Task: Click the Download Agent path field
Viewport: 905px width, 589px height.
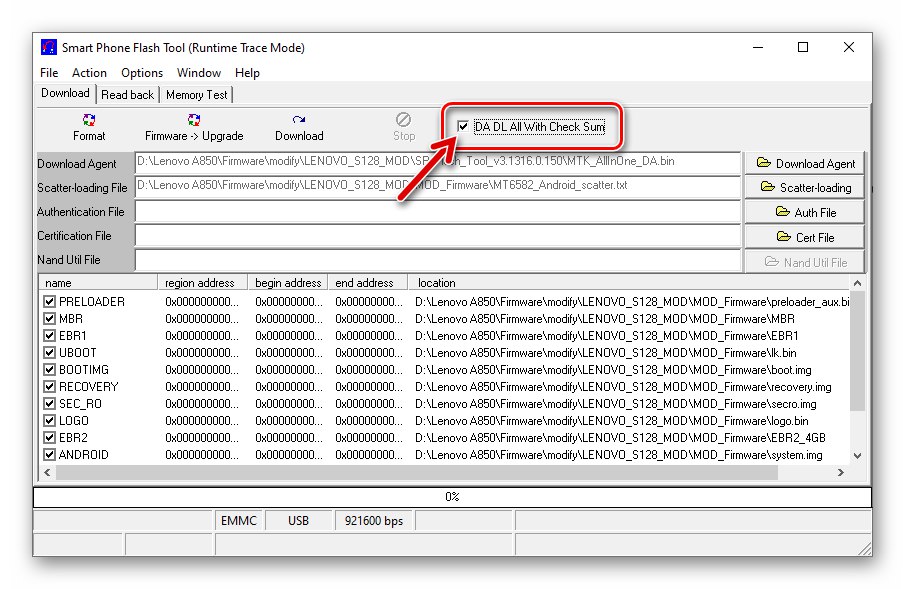Action: pos(438,163)
